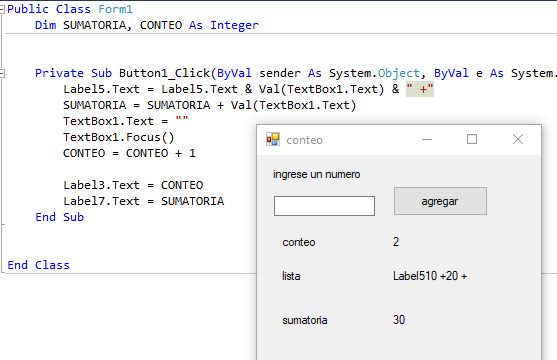557x360 pixels.
Task: Click the 'SUMATORIA = SUMATORIA + Val(TextBox1.Text)' line
Action: tap(210, 105)
